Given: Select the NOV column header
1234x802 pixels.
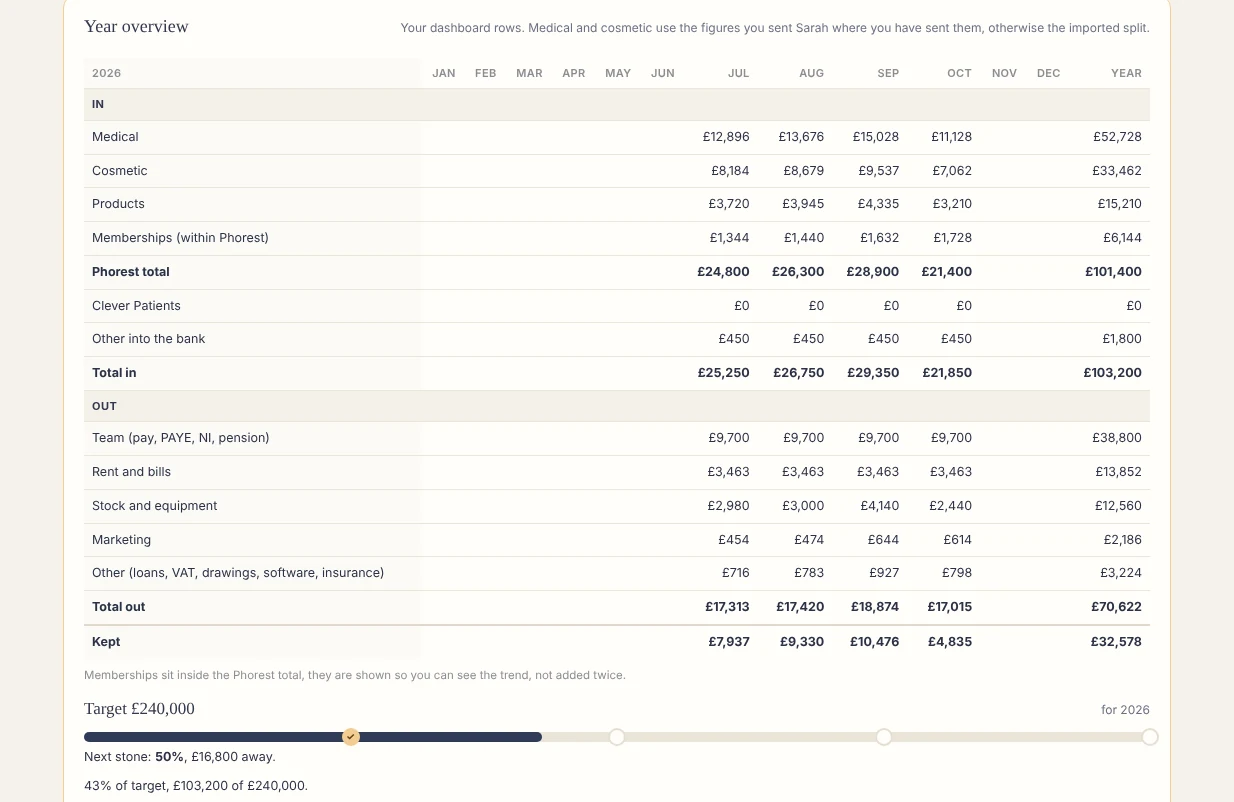Looking at the screenshot, I should (x=1004, y=73).
